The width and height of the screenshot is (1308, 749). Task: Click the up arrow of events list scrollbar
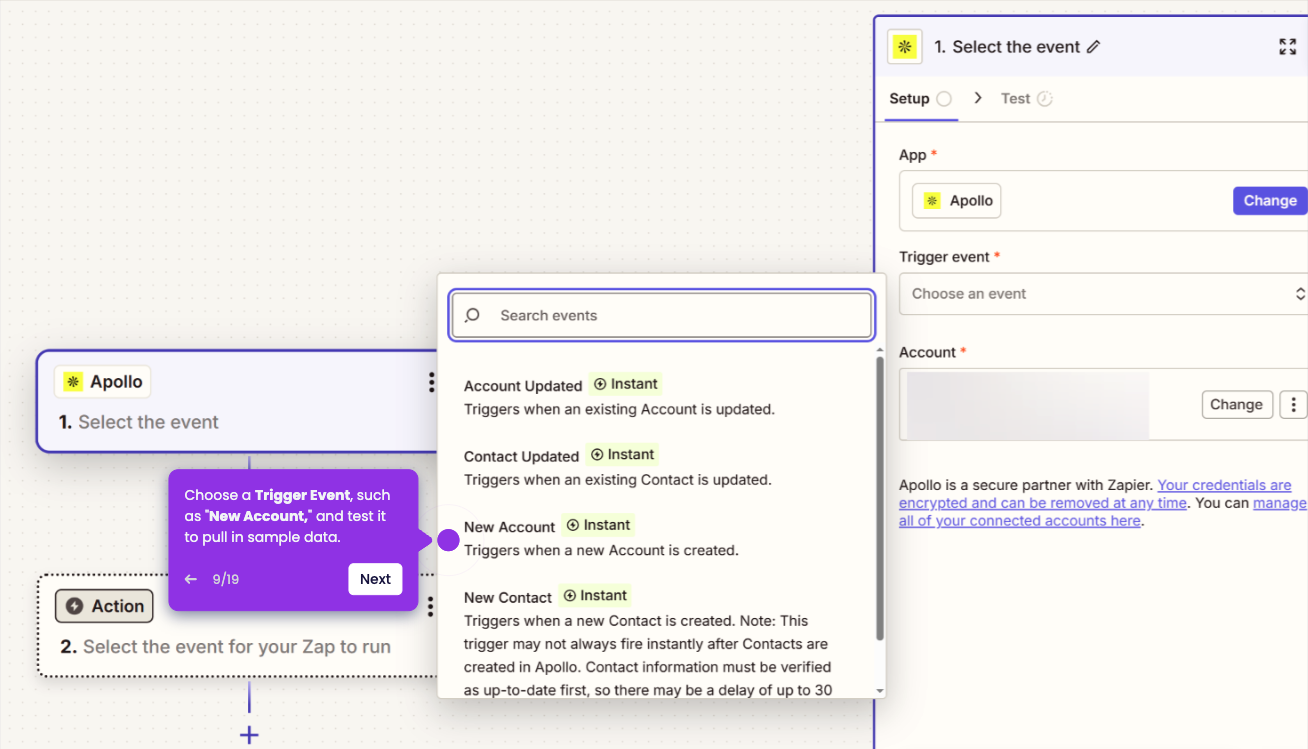point(880,350)
